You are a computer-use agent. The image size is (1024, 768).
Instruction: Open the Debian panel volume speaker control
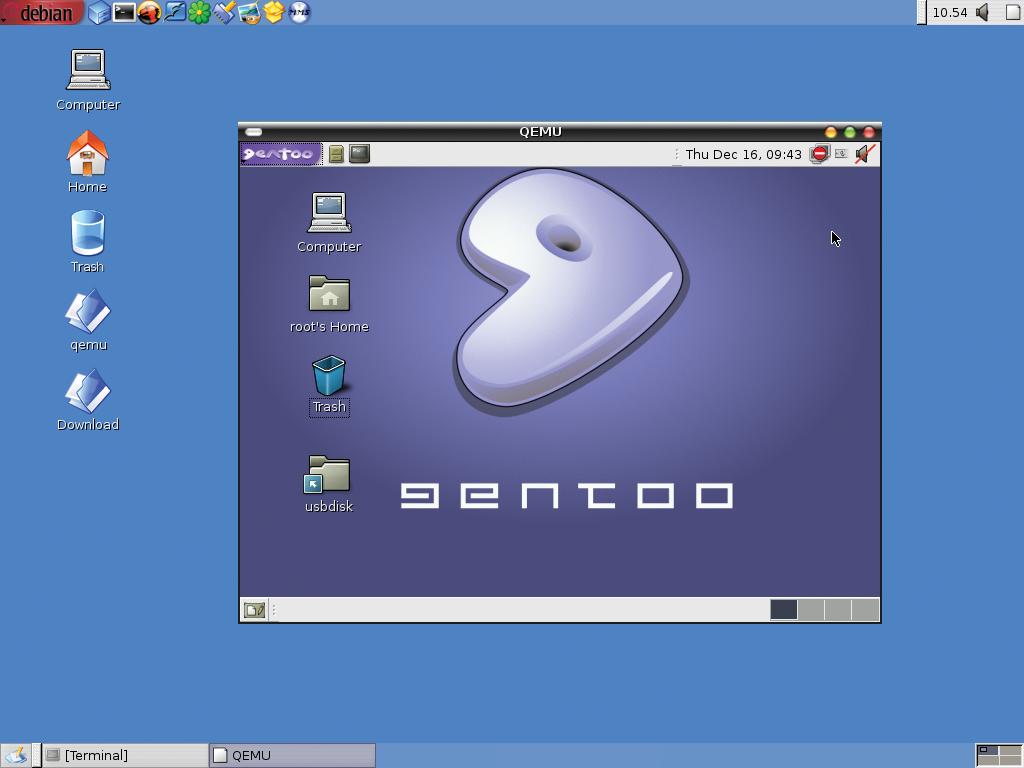coord(983,12)
